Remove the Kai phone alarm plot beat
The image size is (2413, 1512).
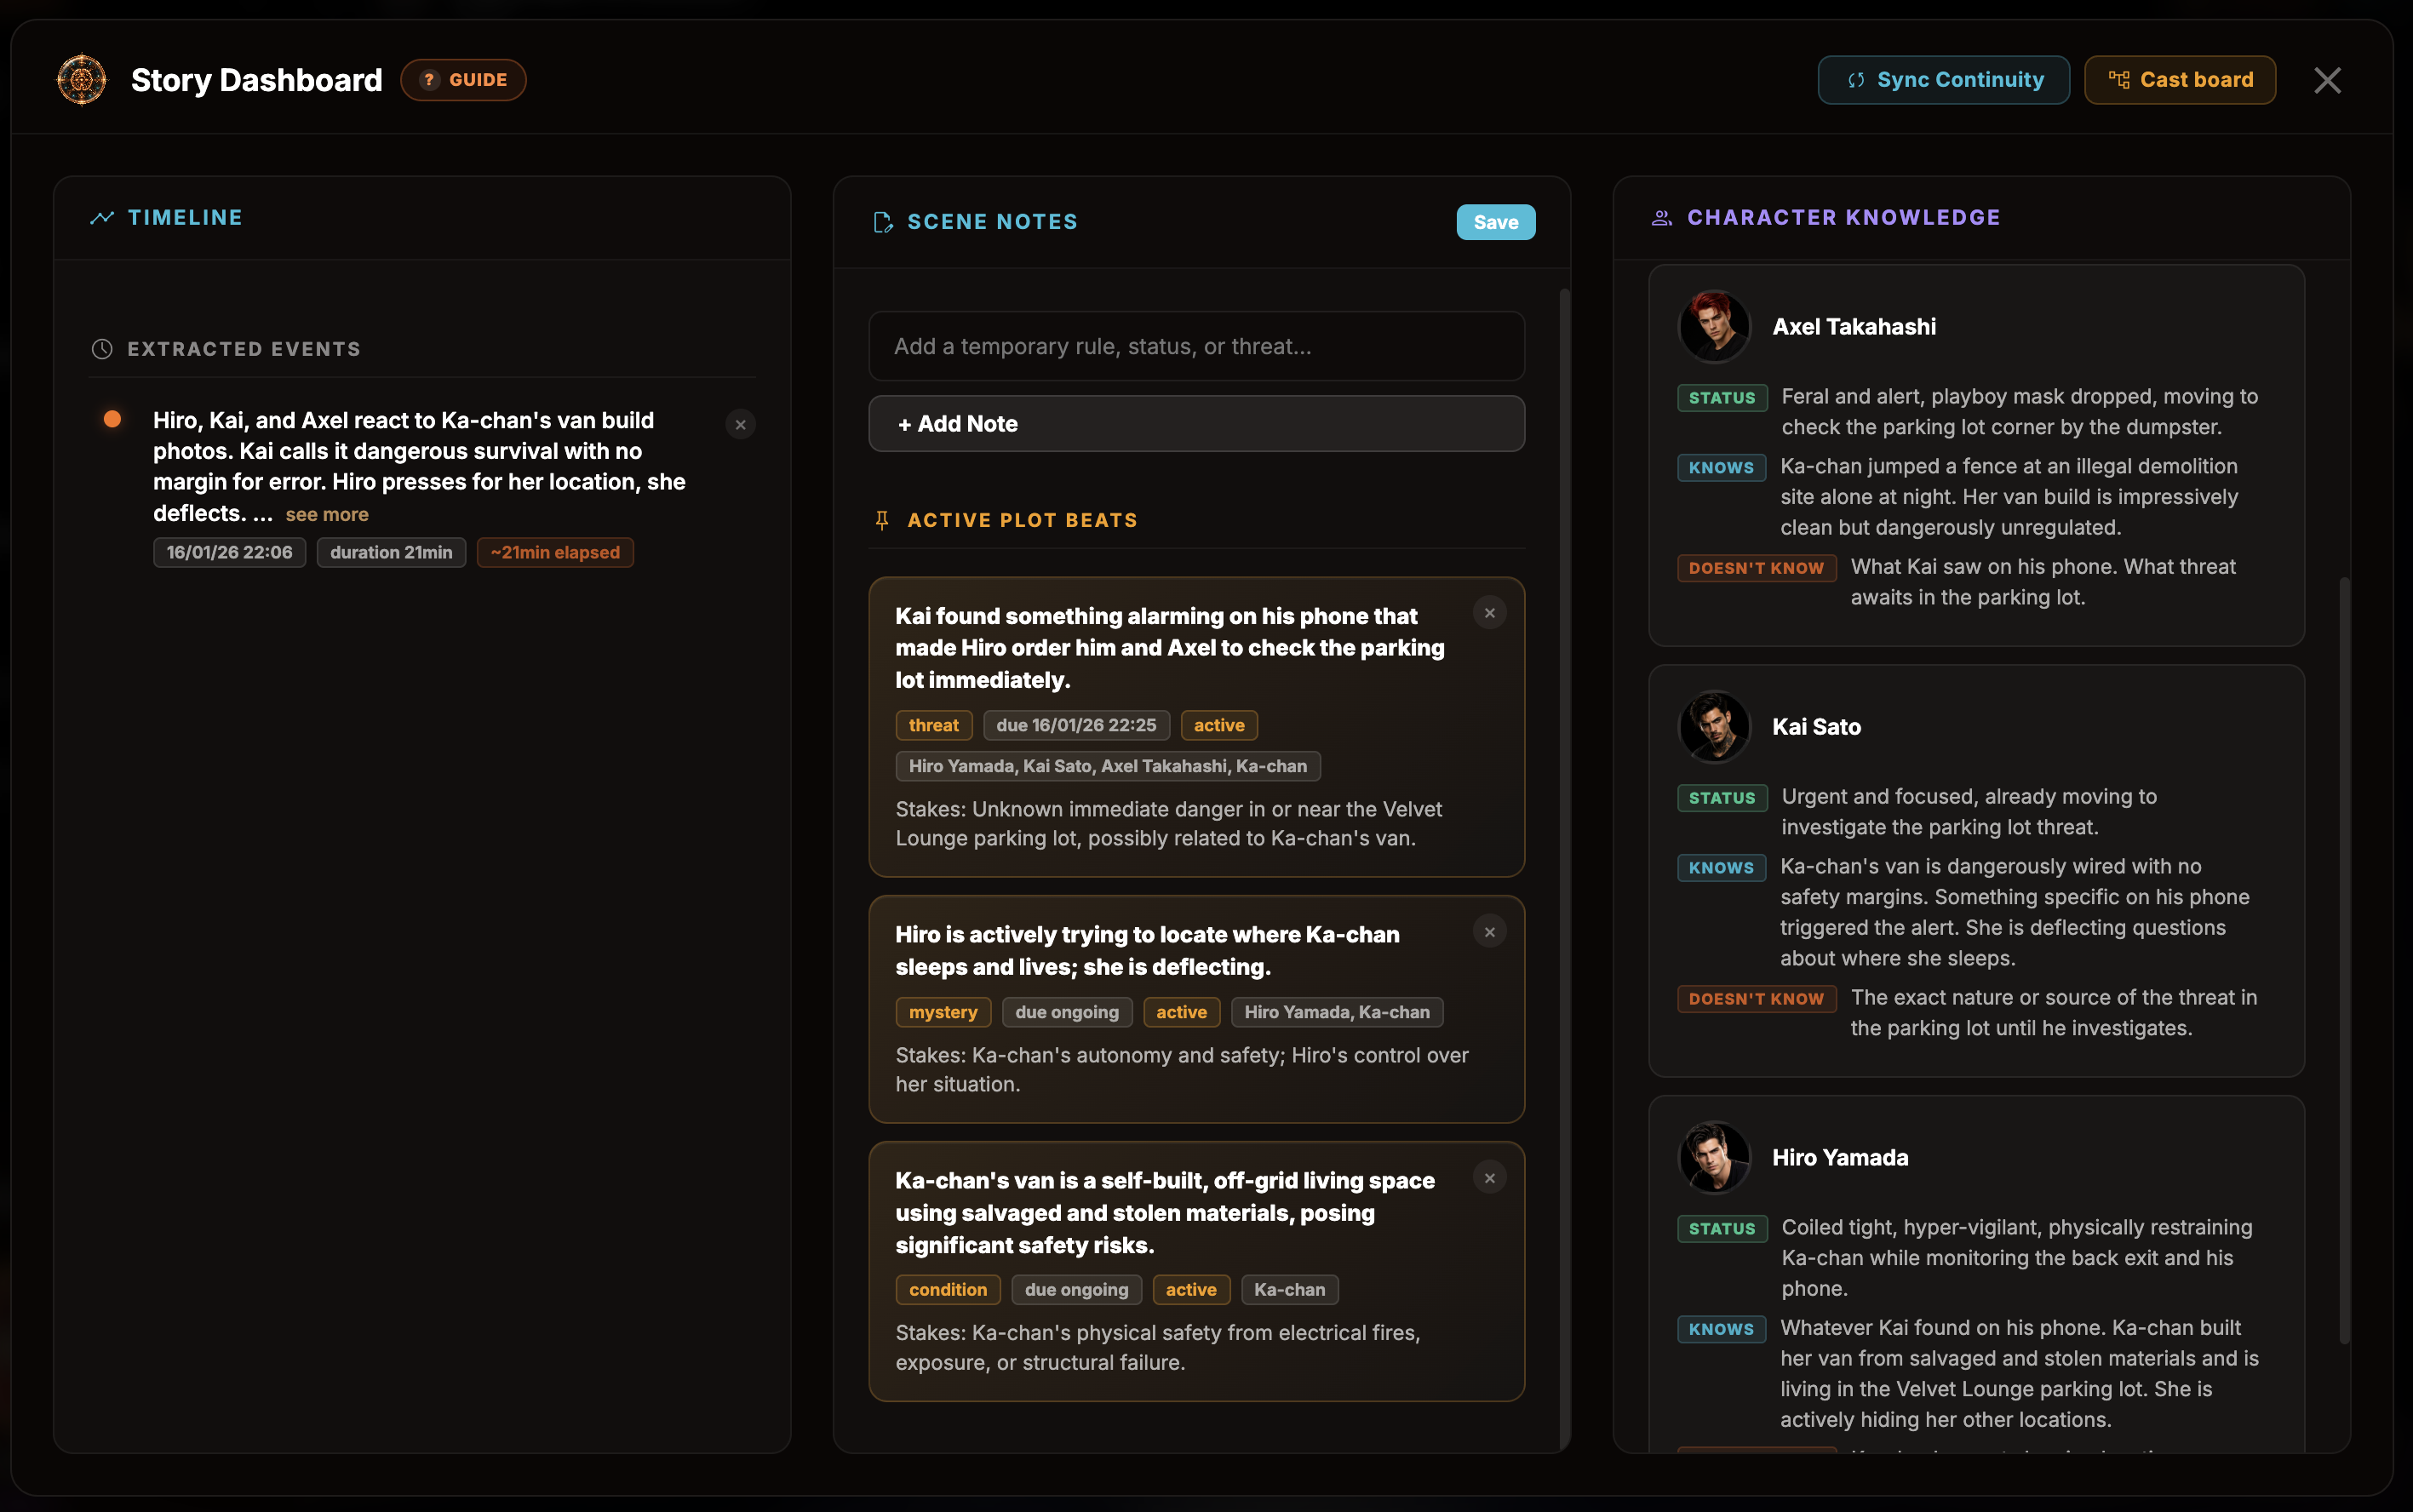point(1489,613)
